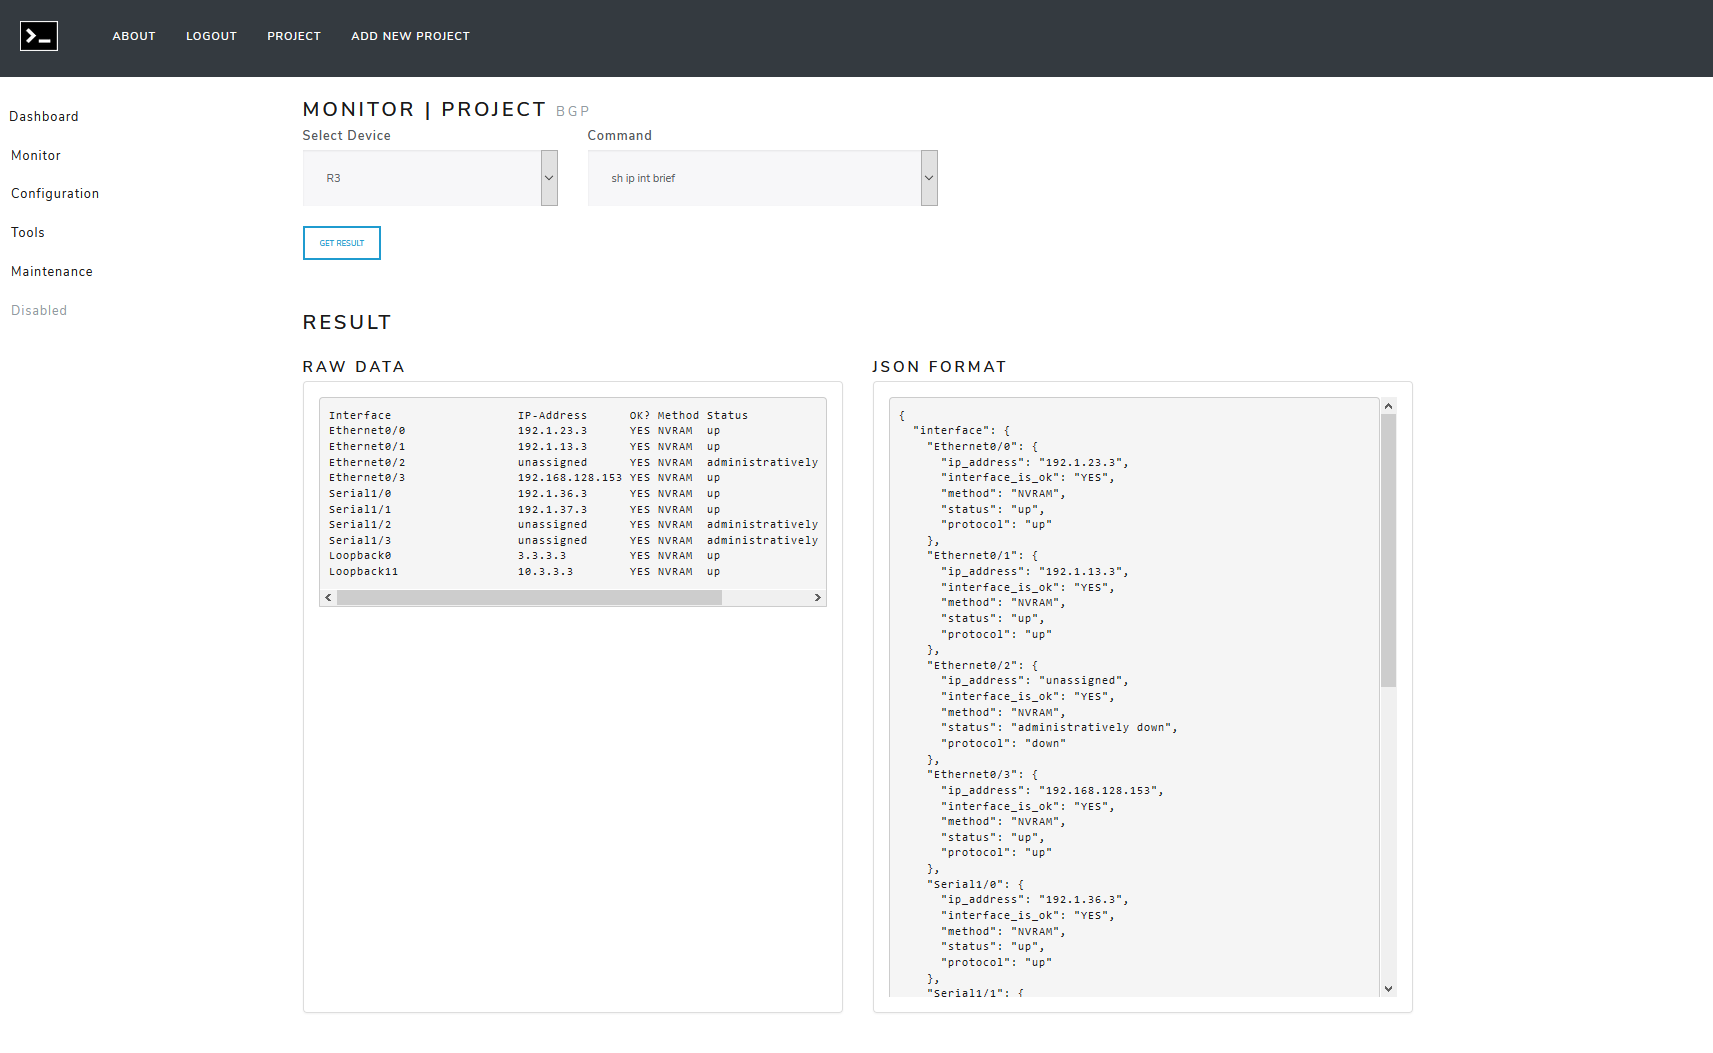The image size is (1713, 1053).
Task: Click the JSON format vertical scrollbar thumb
Action: point(1388,551)
